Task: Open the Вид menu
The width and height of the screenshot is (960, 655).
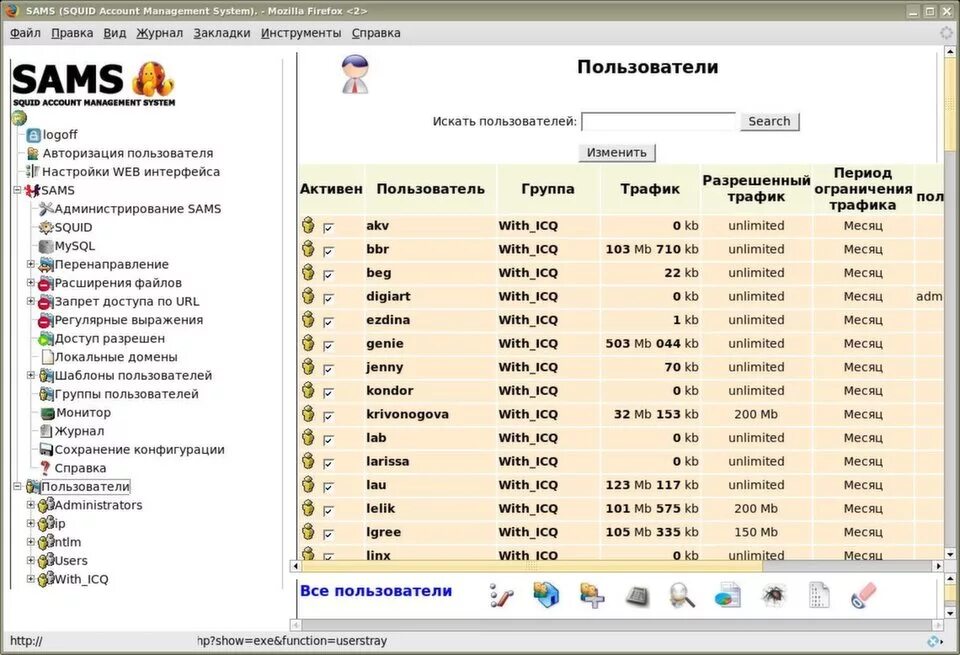Action: pyautogui.click(x=114, y=33)
